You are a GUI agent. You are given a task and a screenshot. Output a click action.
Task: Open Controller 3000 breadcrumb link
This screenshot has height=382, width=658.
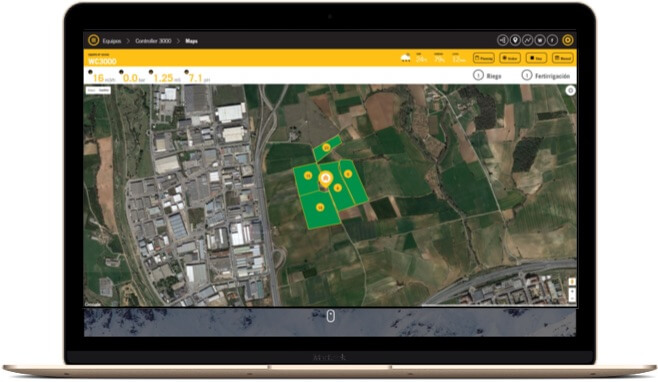pyautogui.click(x=153, y=41)
